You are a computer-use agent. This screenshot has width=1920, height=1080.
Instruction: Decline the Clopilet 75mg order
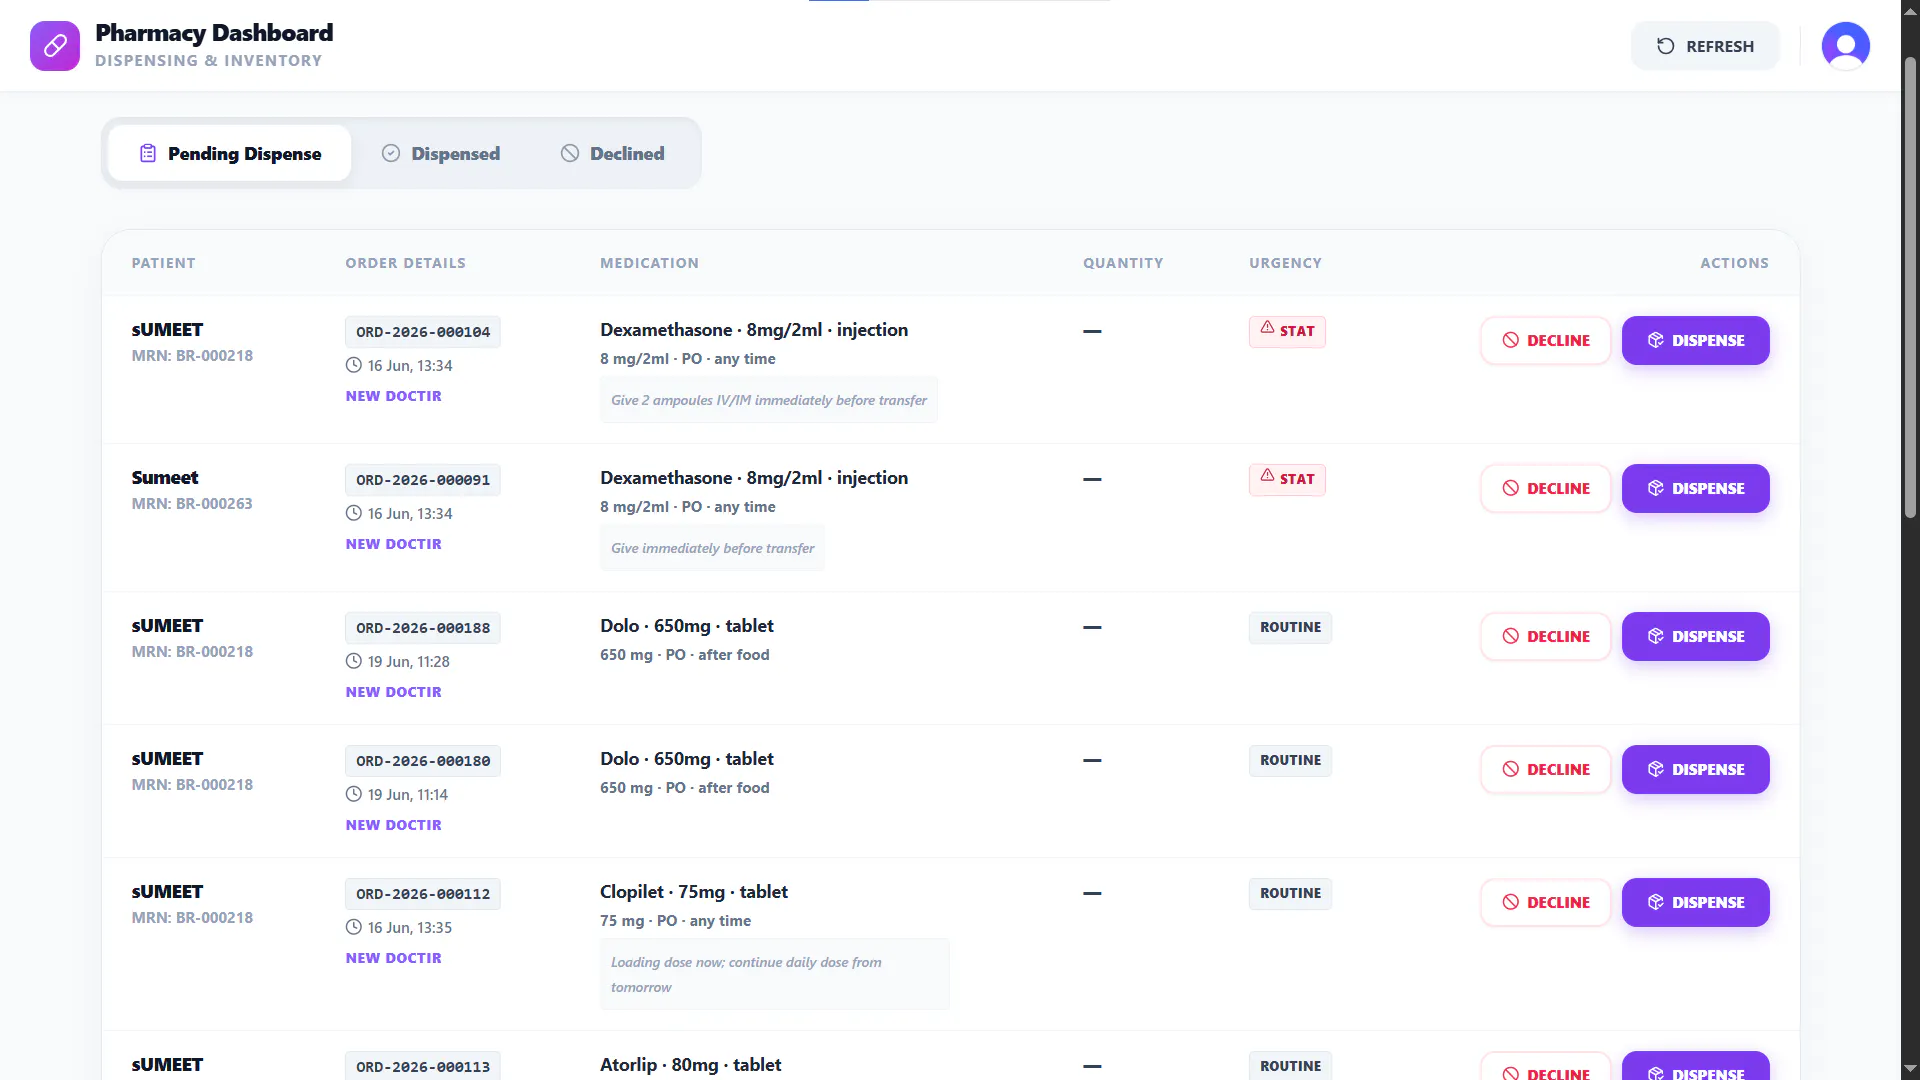1546,902
